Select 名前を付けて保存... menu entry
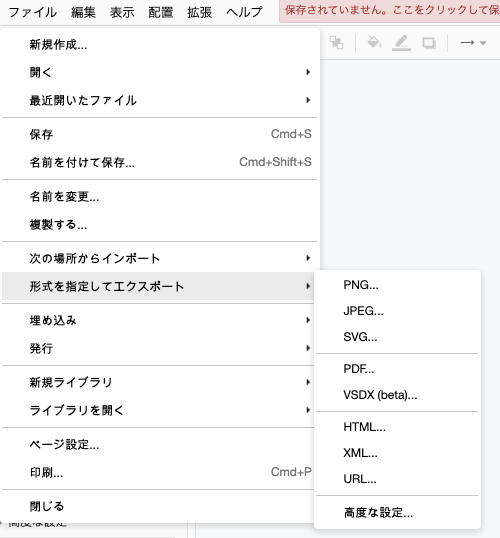Image resolution: width=500 pixels, height=538 pixels. tap(159, 162)
